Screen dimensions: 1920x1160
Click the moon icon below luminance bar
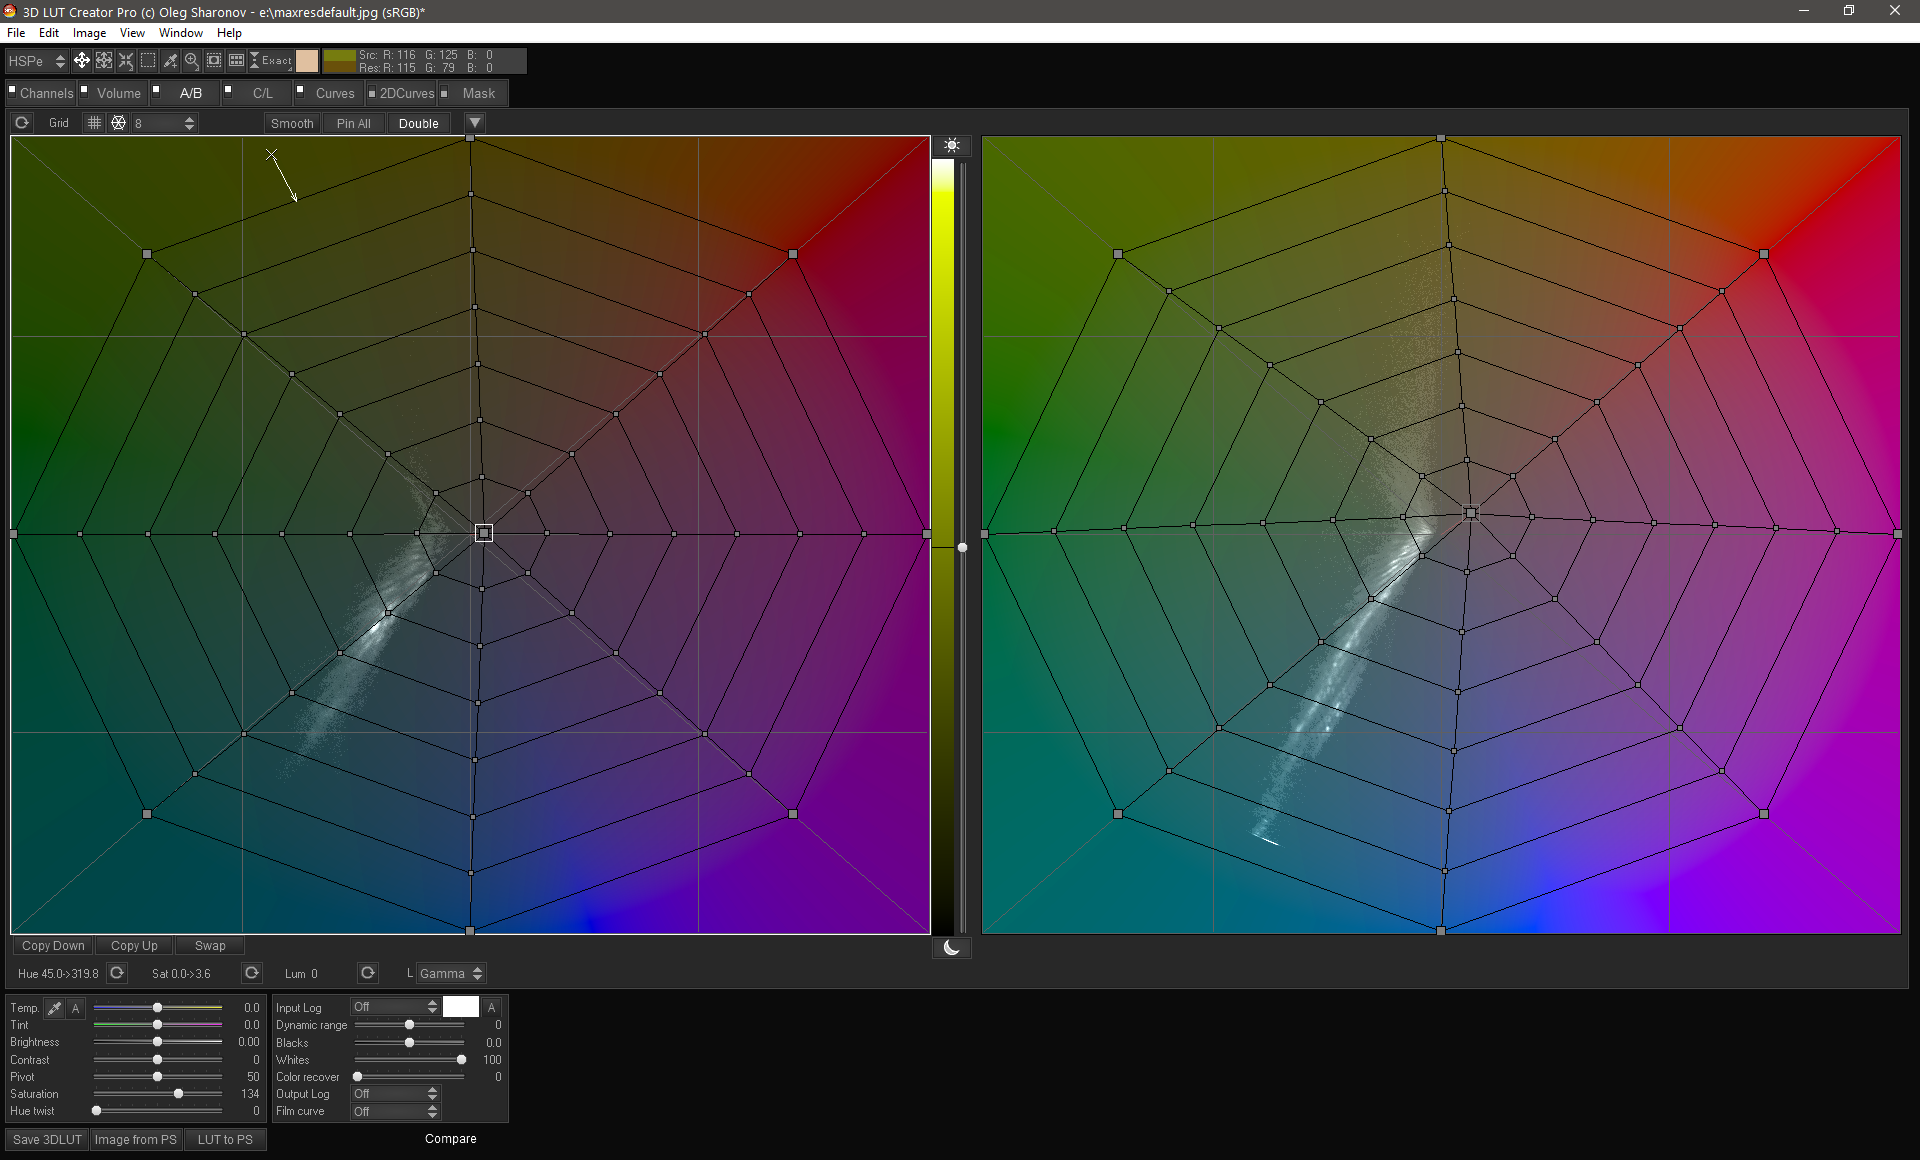[x=952, y=947]
